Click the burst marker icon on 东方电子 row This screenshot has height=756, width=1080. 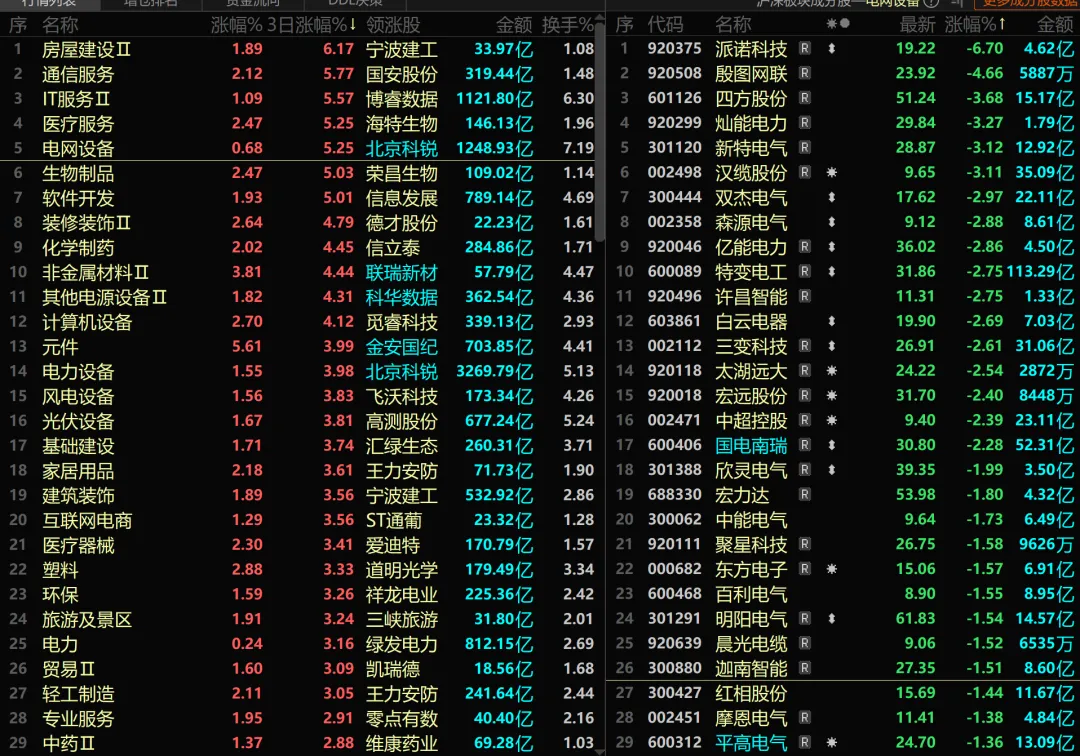(x=831, y=569)
